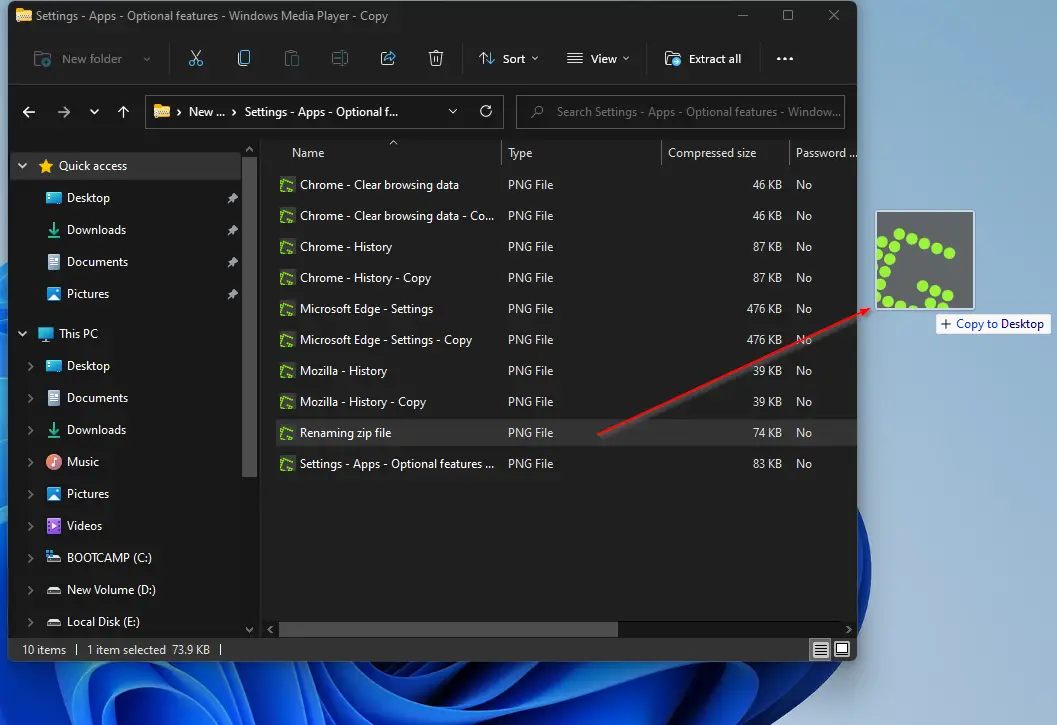Open recent locations dropdown arrow
Image resolution: width=1057 pixels, height=725 pixels.
click(x=94, y=112)
